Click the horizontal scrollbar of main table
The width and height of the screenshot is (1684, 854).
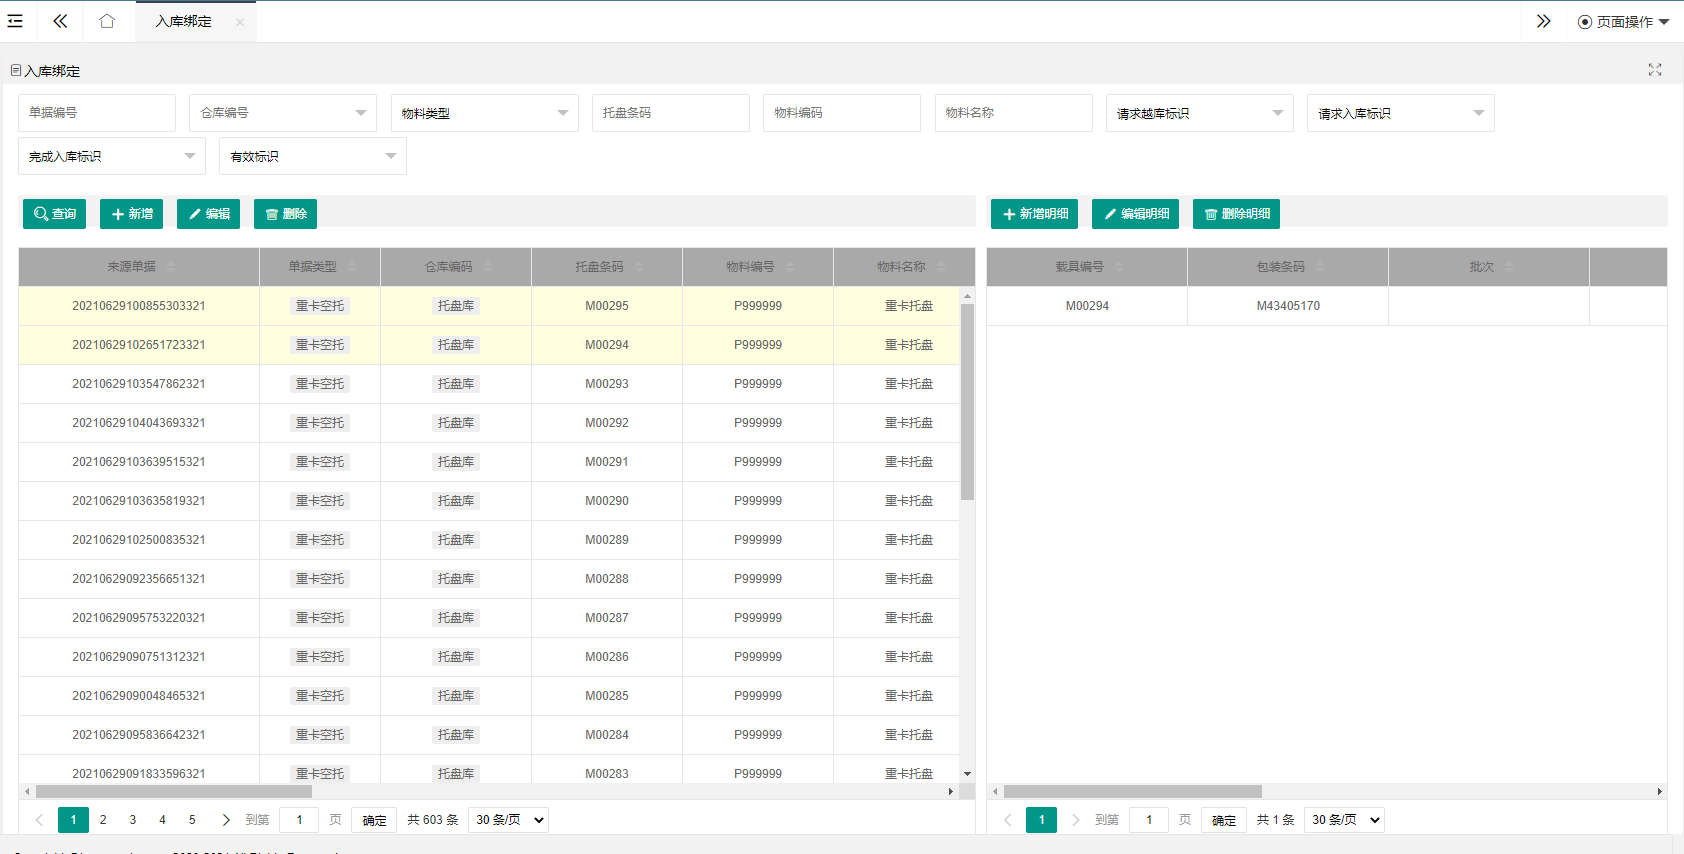tap(174, 791)
